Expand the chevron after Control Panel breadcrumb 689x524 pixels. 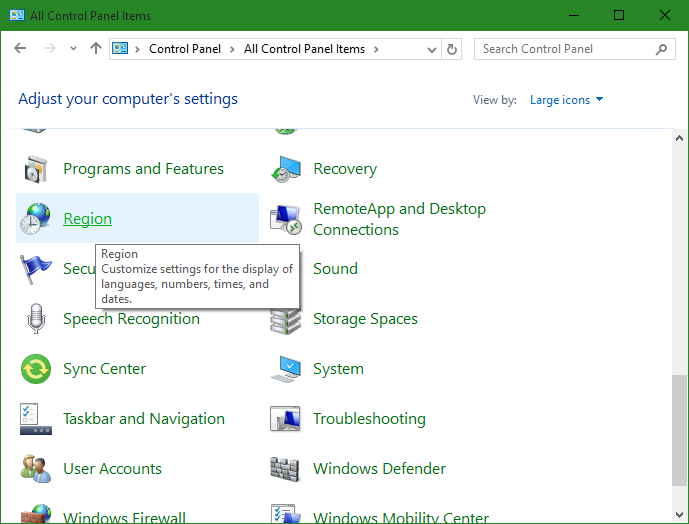232,49
